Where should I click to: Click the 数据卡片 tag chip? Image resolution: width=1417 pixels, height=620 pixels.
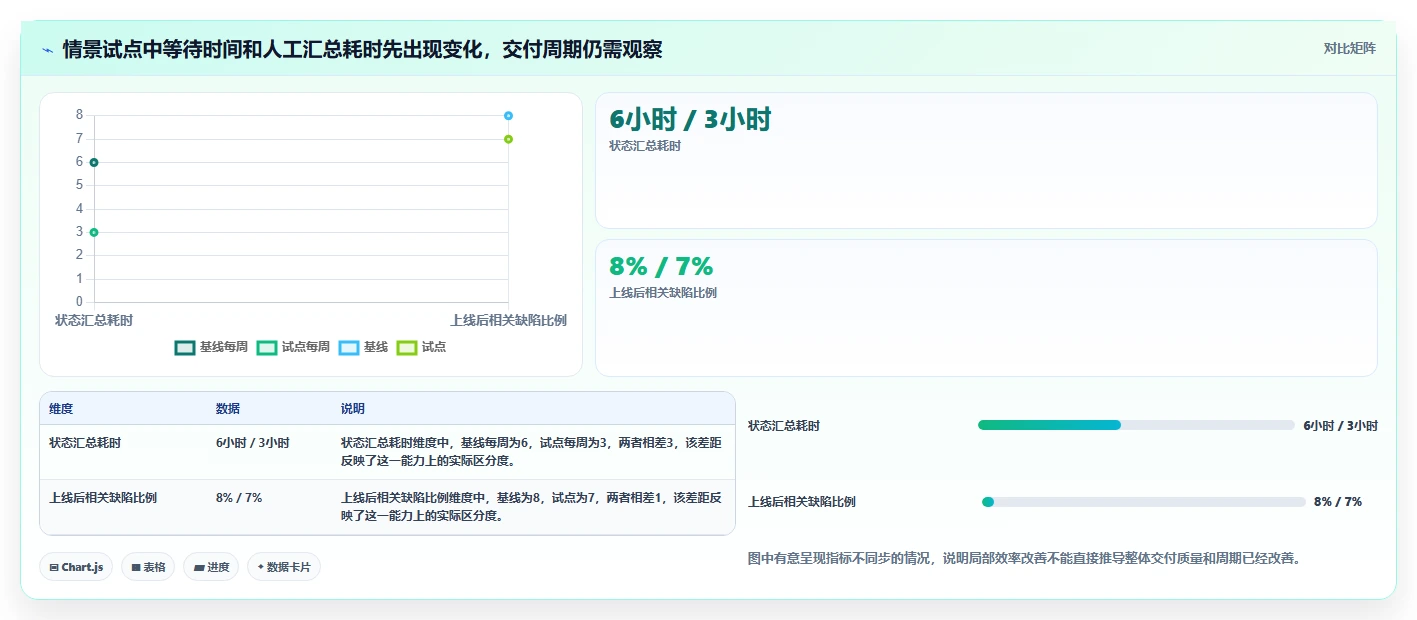[x=284, y=567]
